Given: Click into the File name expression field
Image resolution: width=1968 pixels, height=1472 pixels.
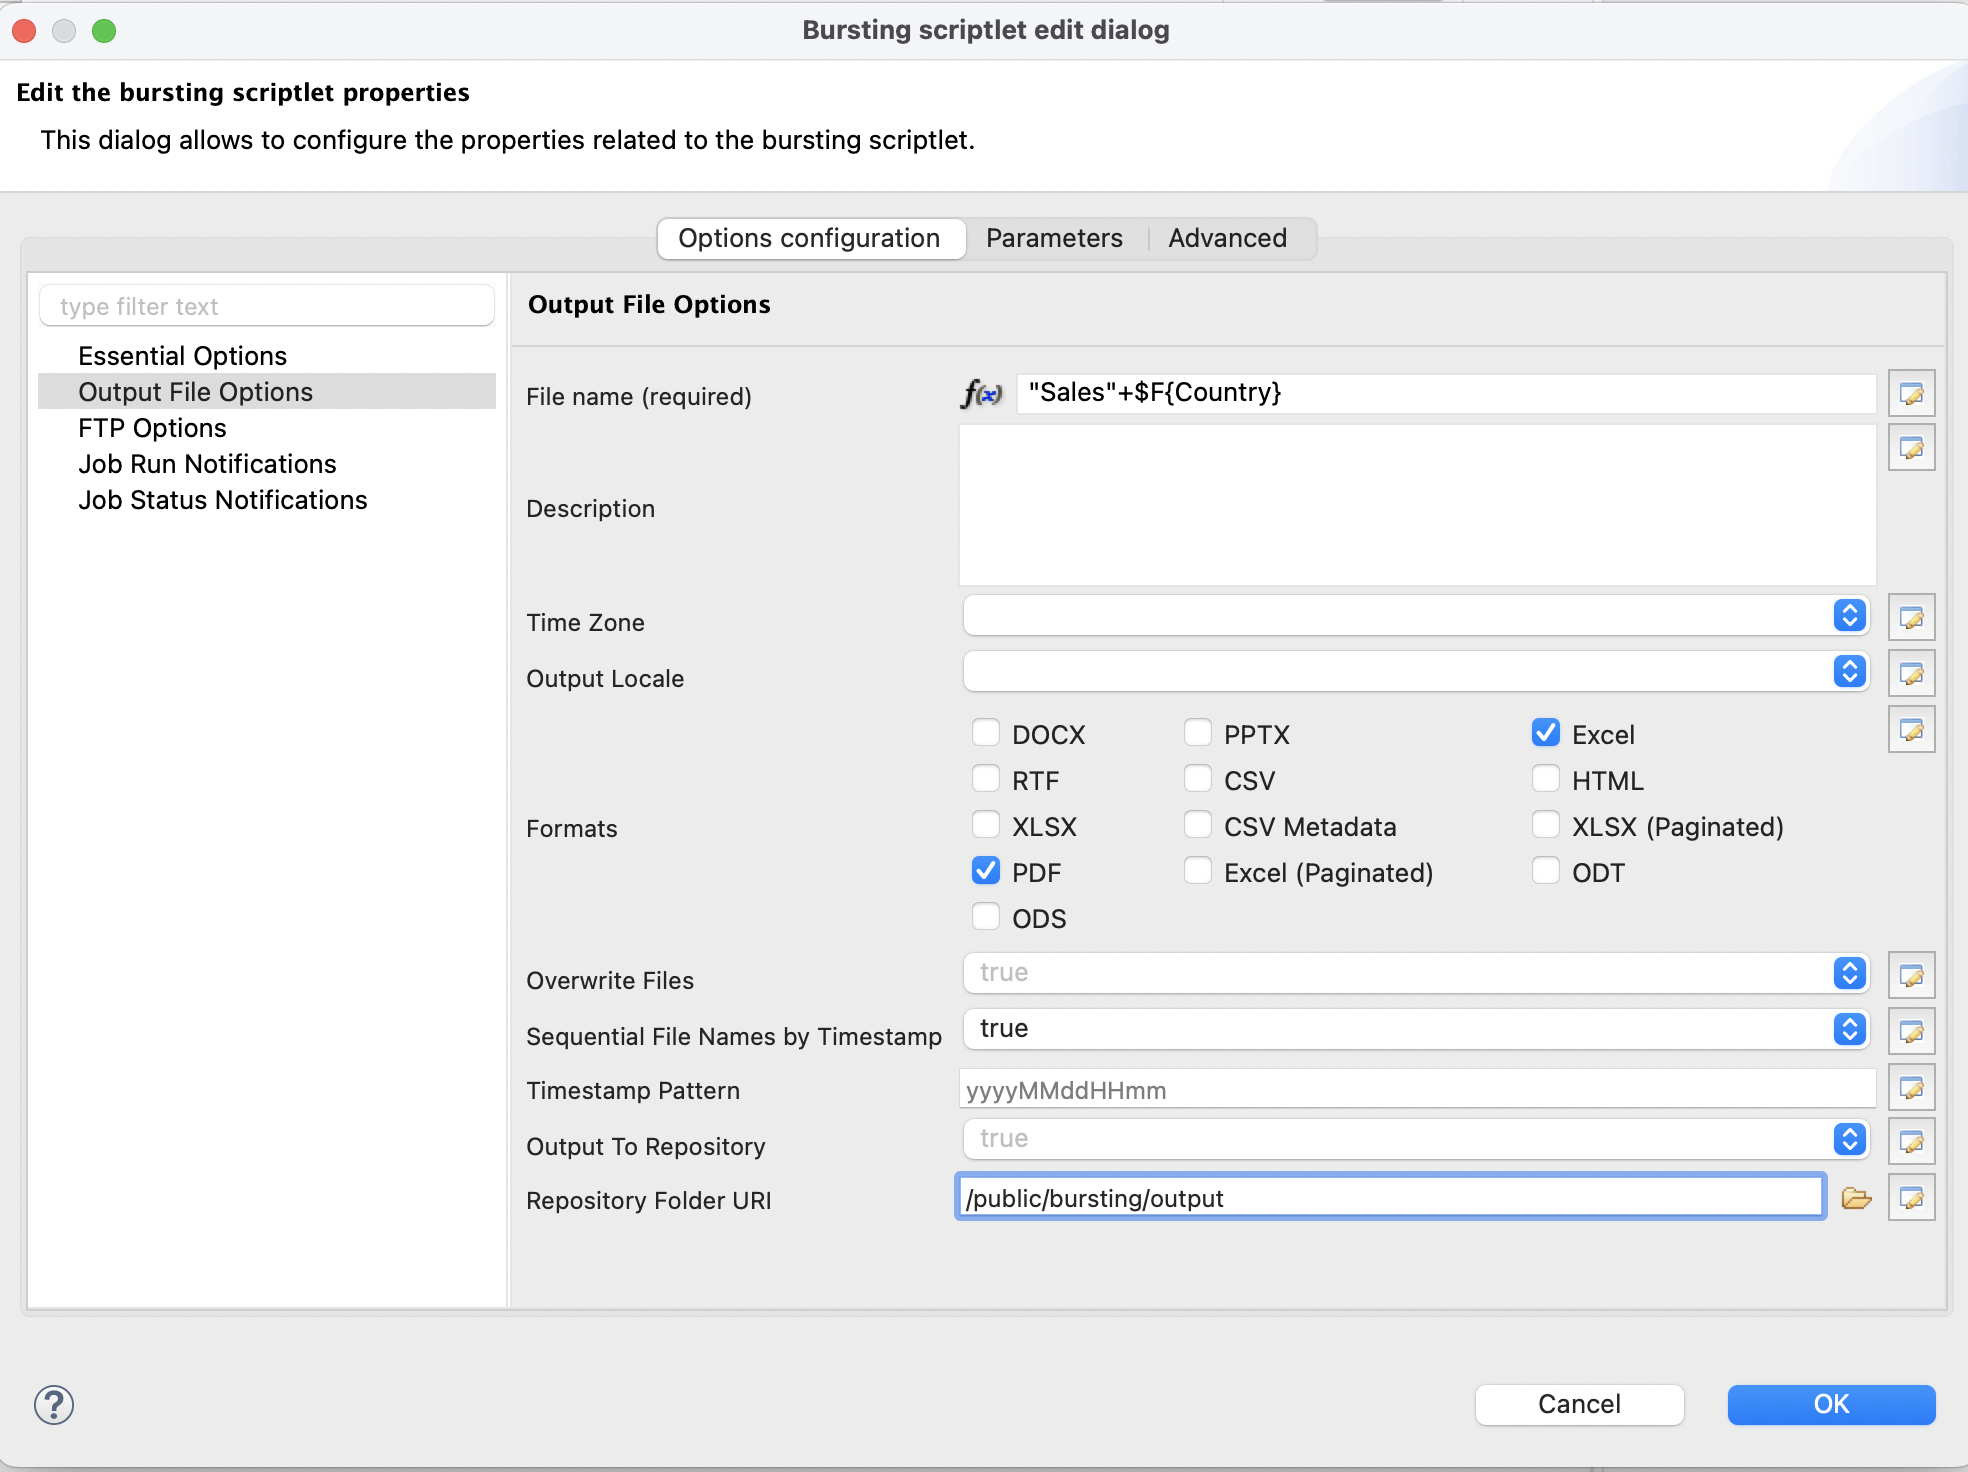Looking at the screenshot, I should click(1446, 393).
